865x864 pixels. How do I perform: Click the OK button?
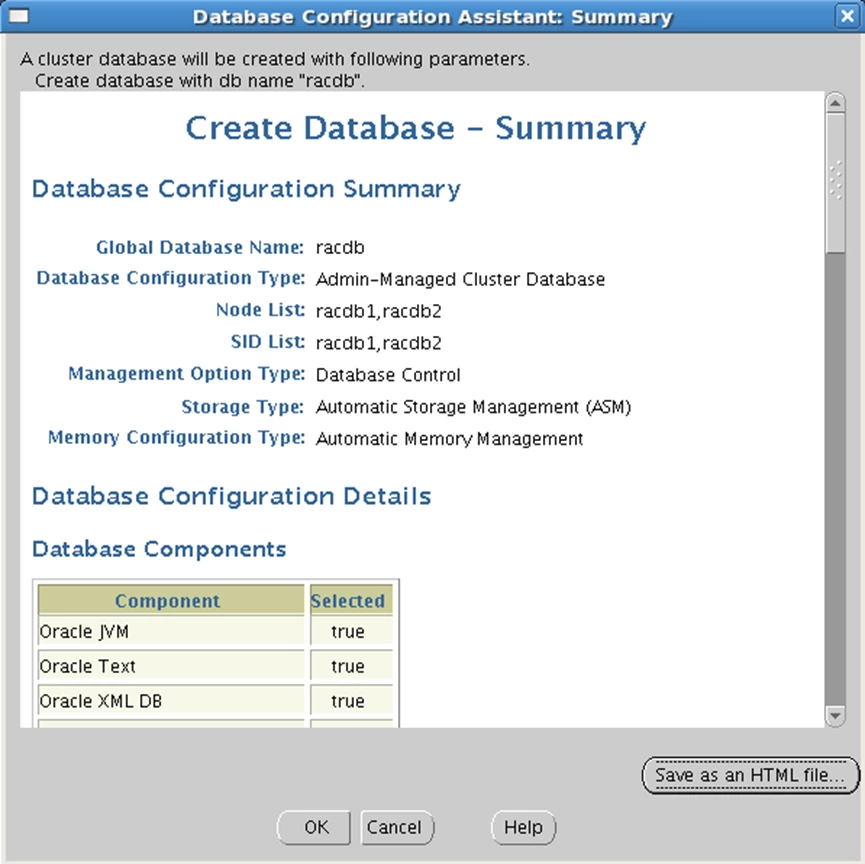tap(313, 827)
